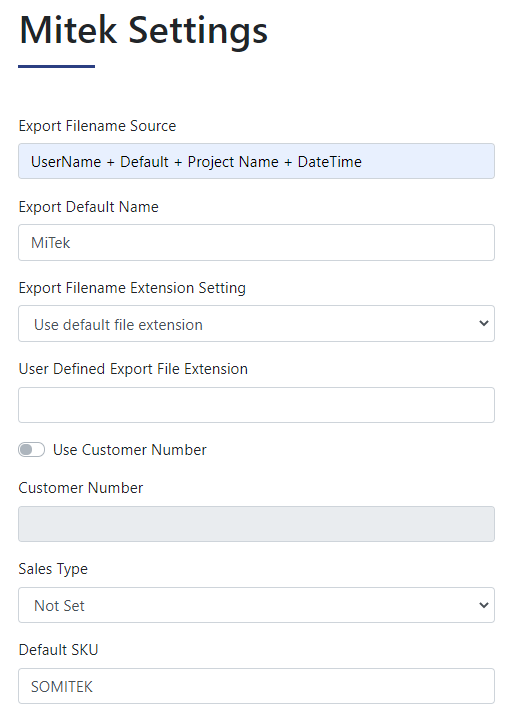Click the User Defined Export File Extension label
Screen dimensions: 522x715
pyautogui.click(x=133, y=369)
